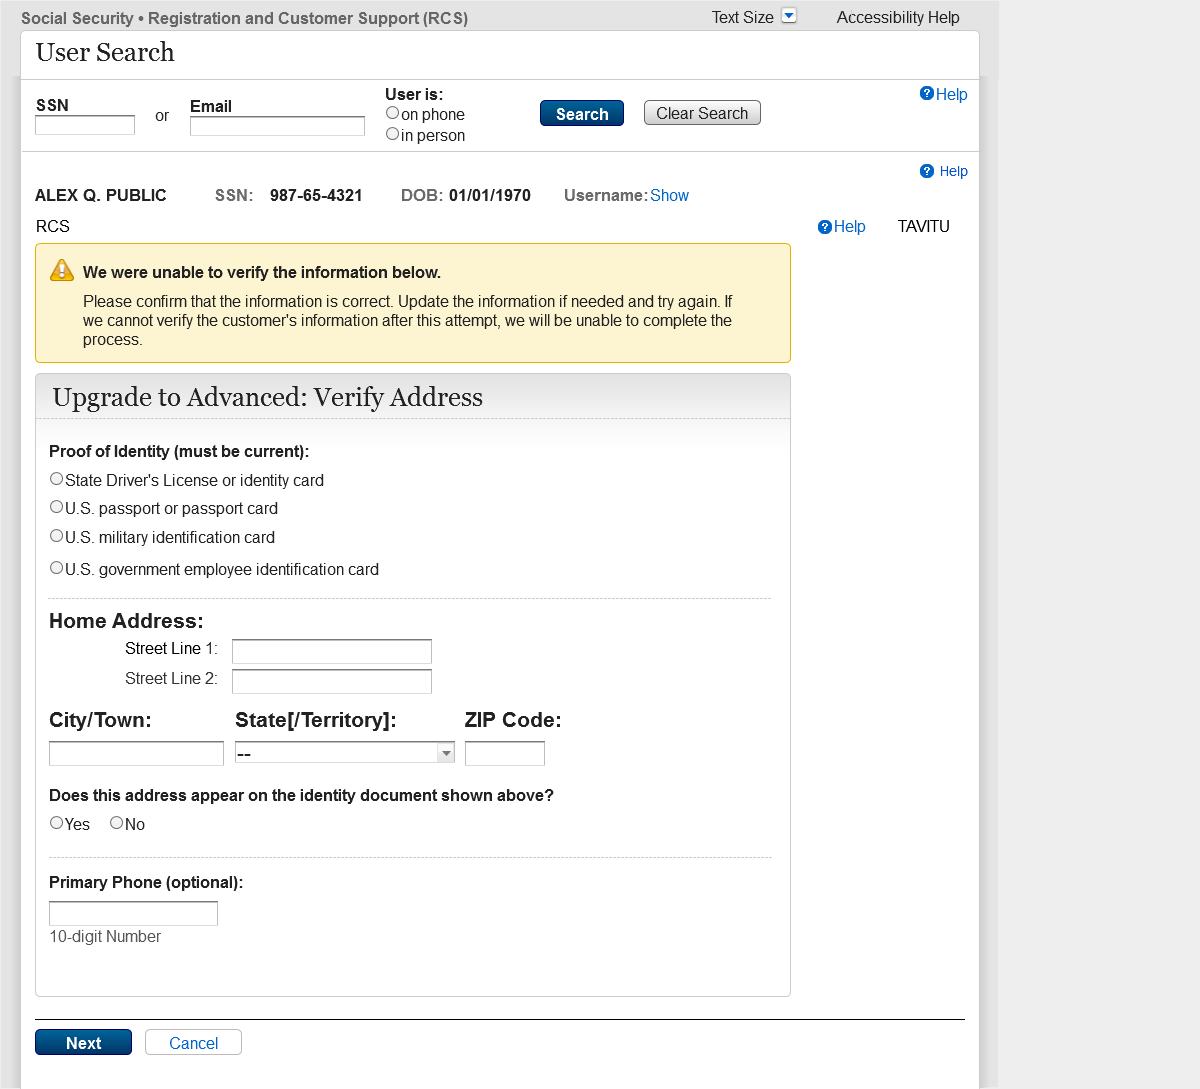
Task: Click the Show username link
Action: 669,196
